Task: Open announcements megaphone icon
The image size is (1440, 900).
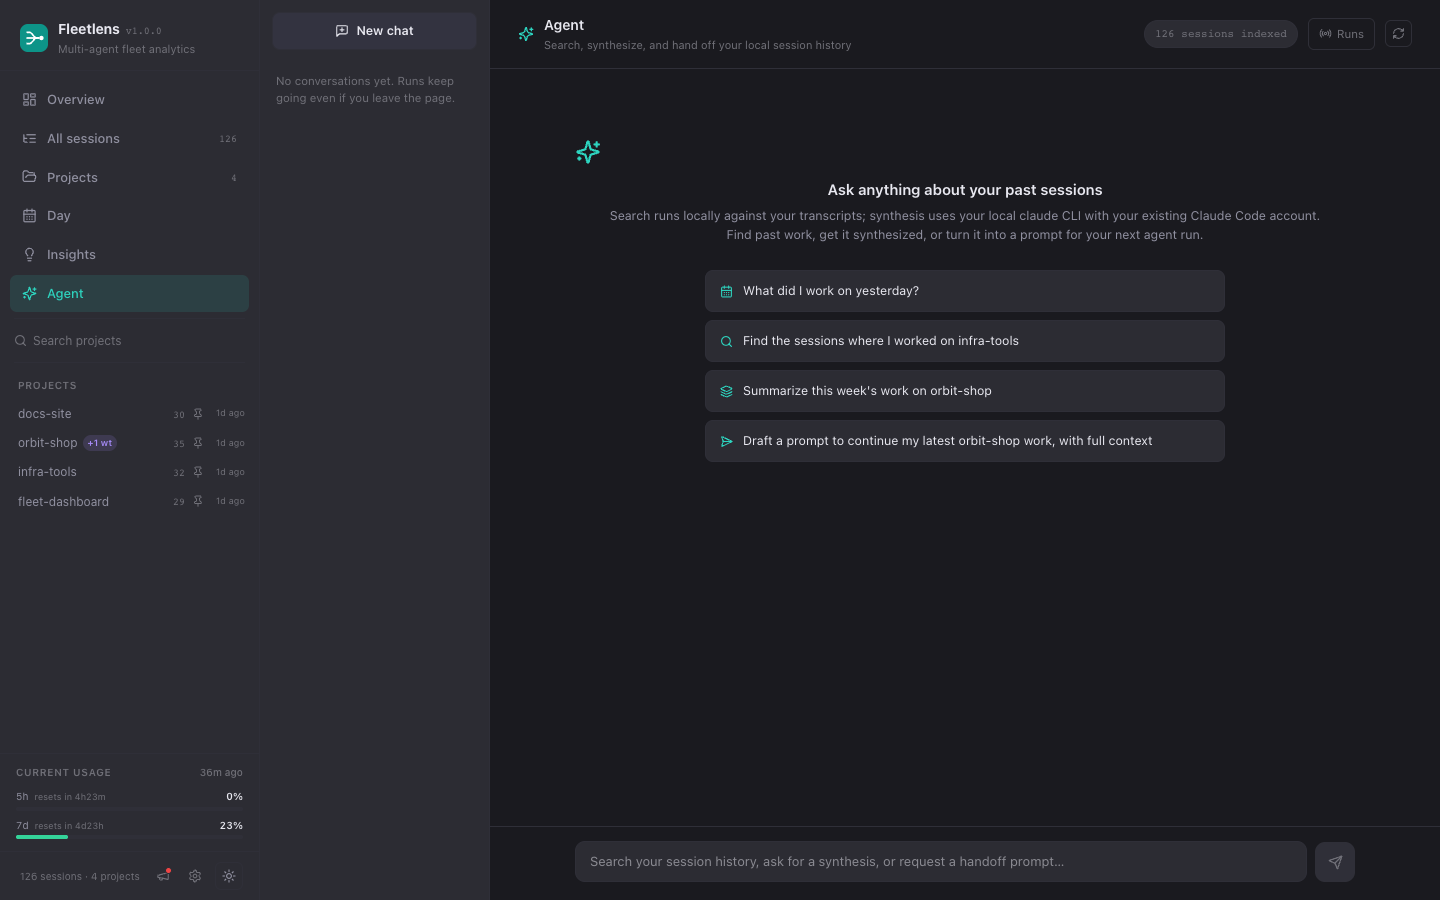Action: click(164, 876)
